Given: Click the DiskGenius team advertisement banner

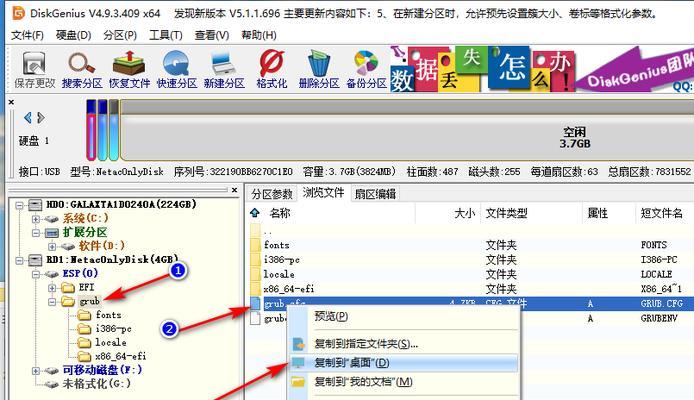Looking at the screenshot, I should (x=542, y=69).
